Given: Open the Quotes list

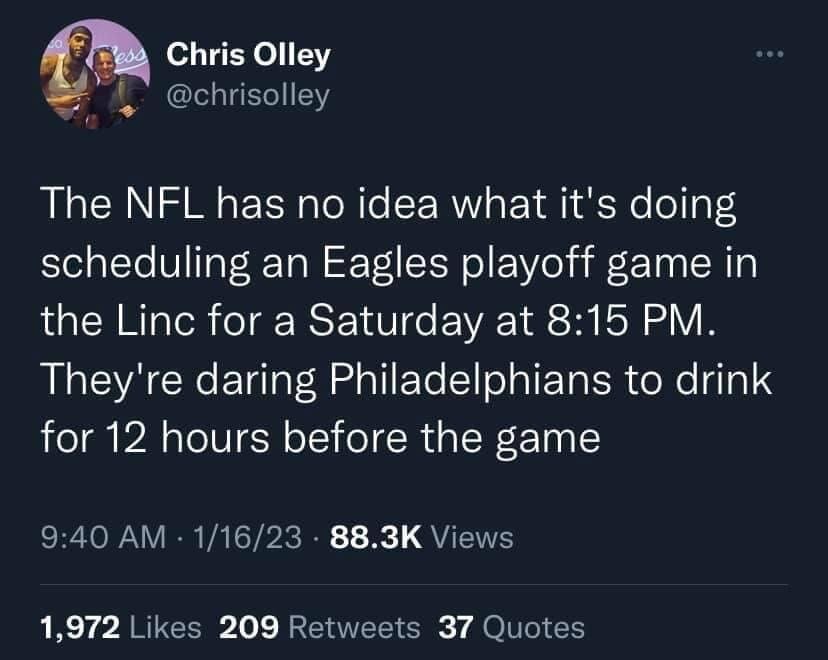Looking at the screenshot, I should [x=532, y=627].
